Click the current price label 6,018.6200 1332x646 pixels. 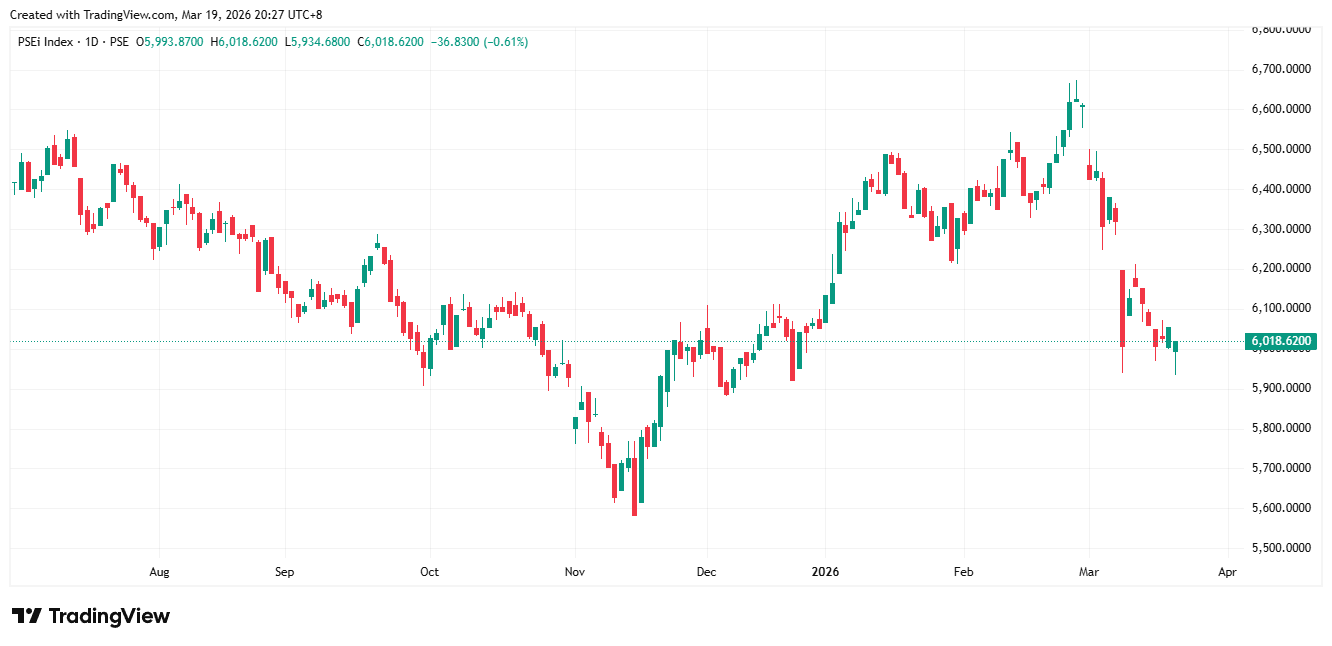tap(1281, 342)
